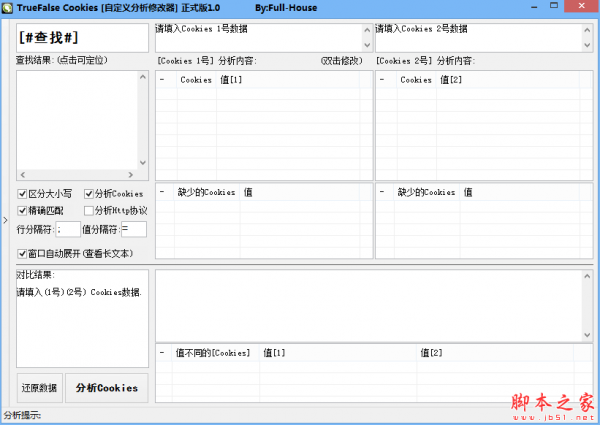The height and width of the screenshot is (425, 600).
Task: Click the 值[1] column header in Cookies 1号 table
Action: click(x=288, y=80)
